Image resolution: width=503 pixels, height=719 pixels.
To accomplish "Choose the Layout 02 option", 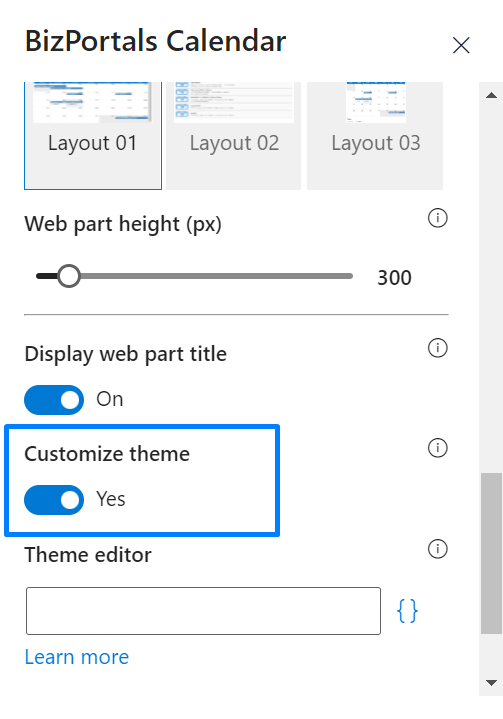I will pyautogui.click(x=234, y=136).
